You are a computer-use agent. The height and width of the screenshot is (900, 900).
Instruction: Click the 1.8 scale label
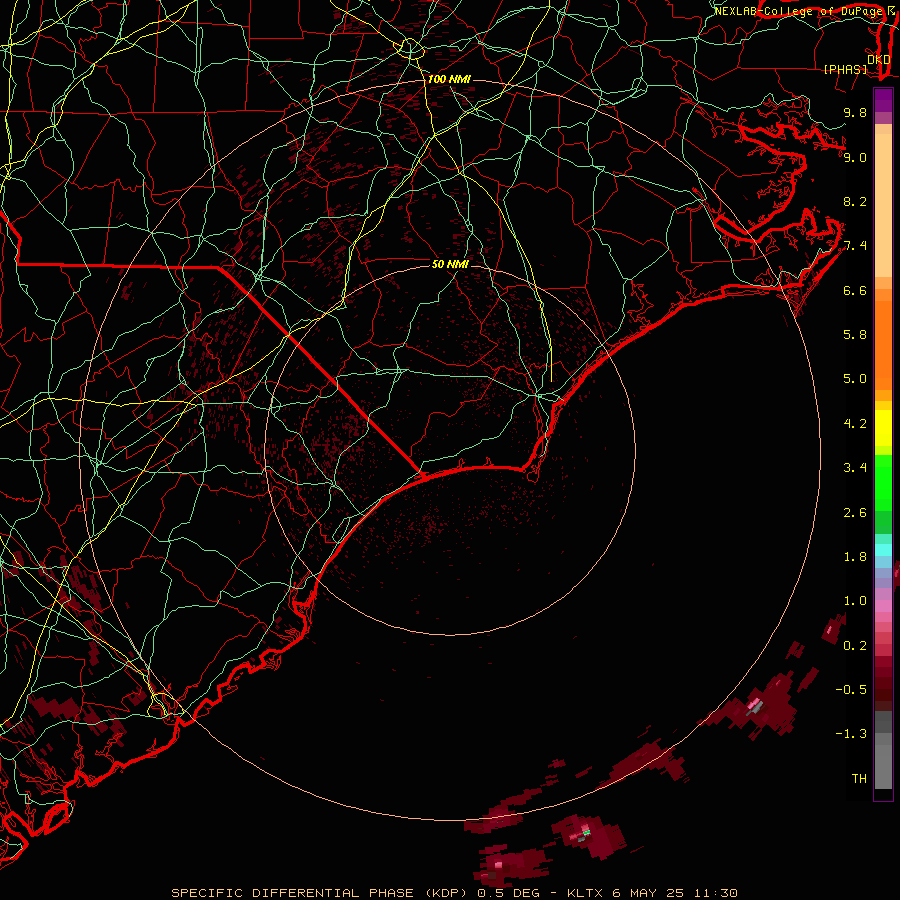(855, 557)
